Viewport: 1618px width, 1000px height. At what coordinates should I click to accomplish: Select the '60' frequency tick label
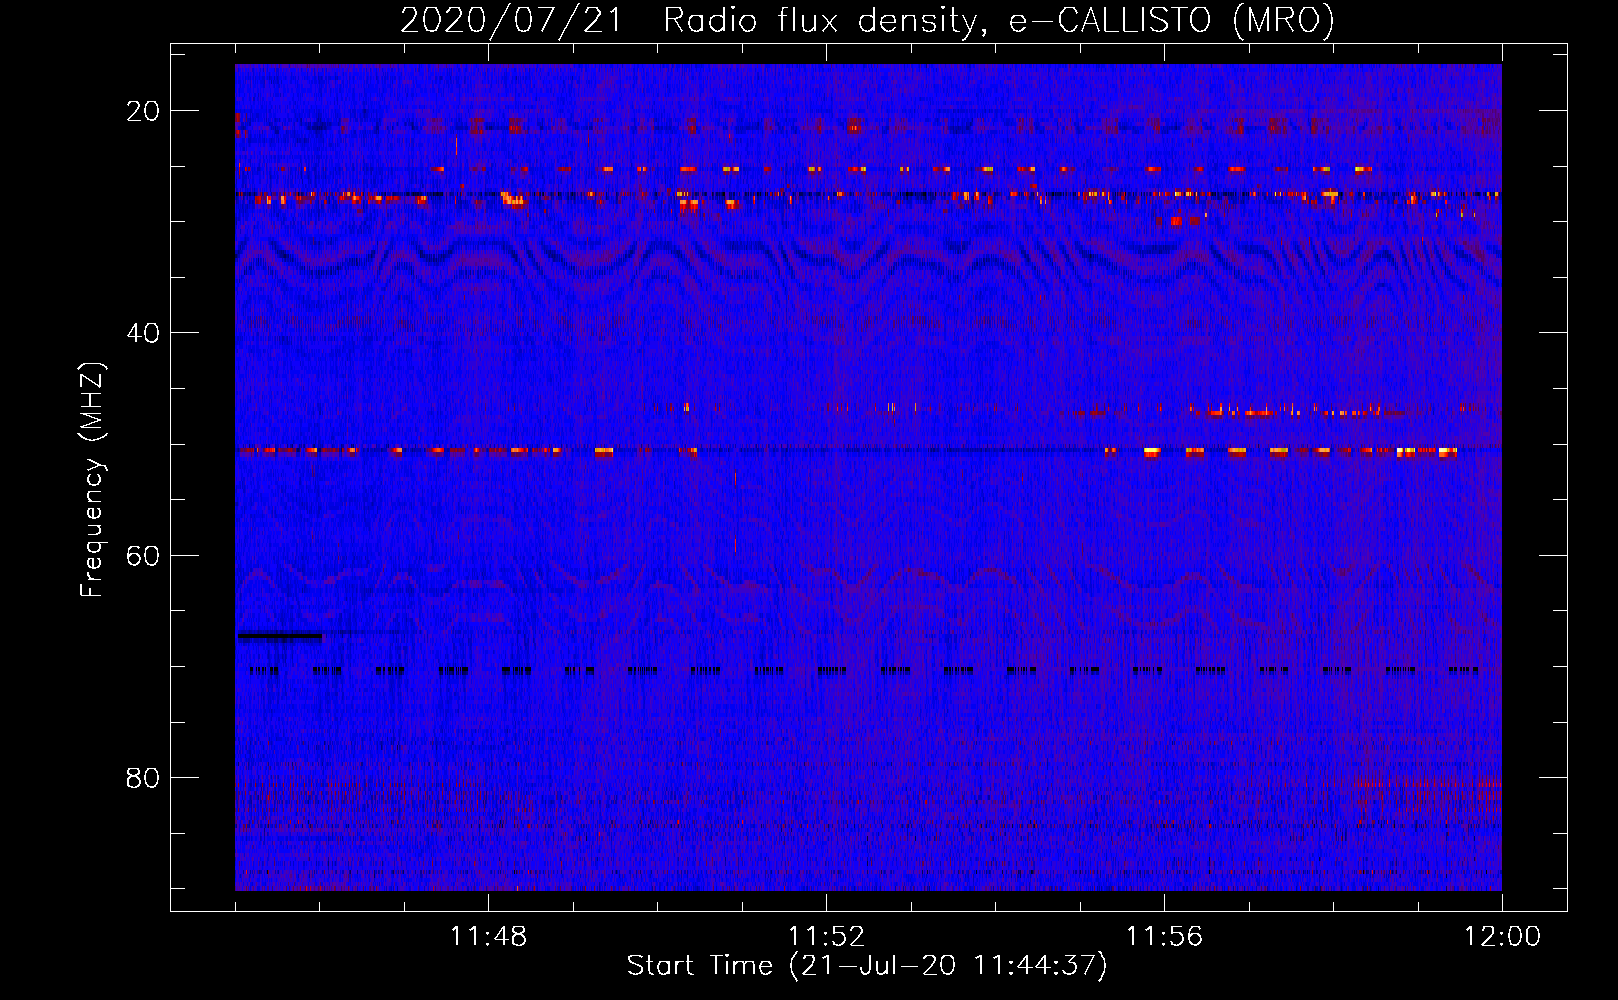click(143, 555)
